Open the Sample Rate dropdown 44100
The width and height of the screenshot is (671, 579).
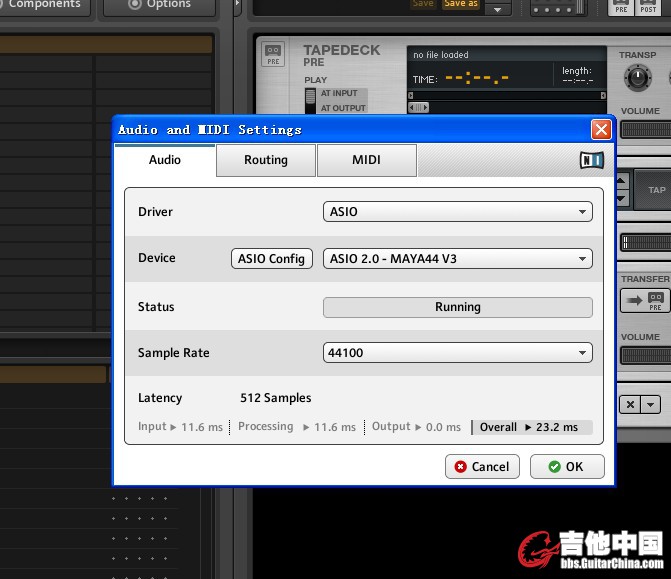click(457, 353)
